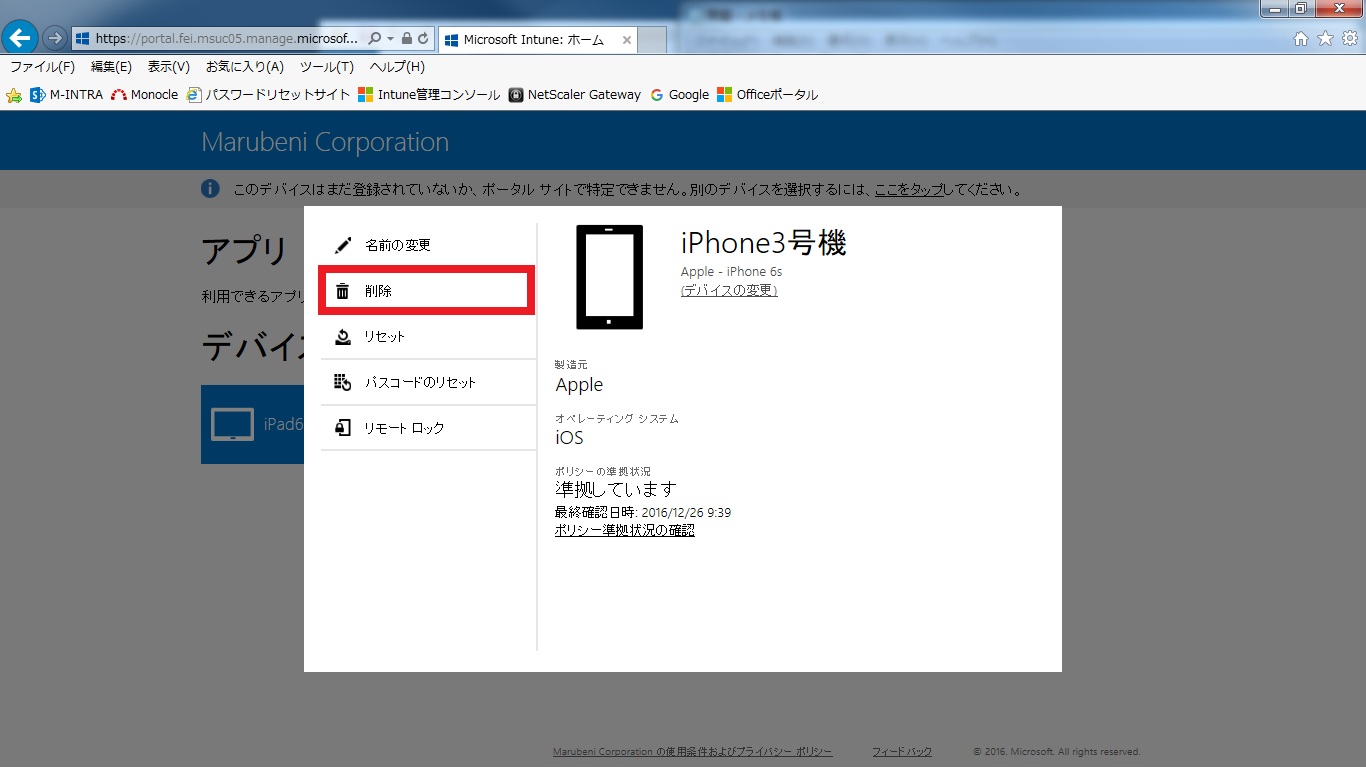Click the Monocle favorites shortcut

145,95
